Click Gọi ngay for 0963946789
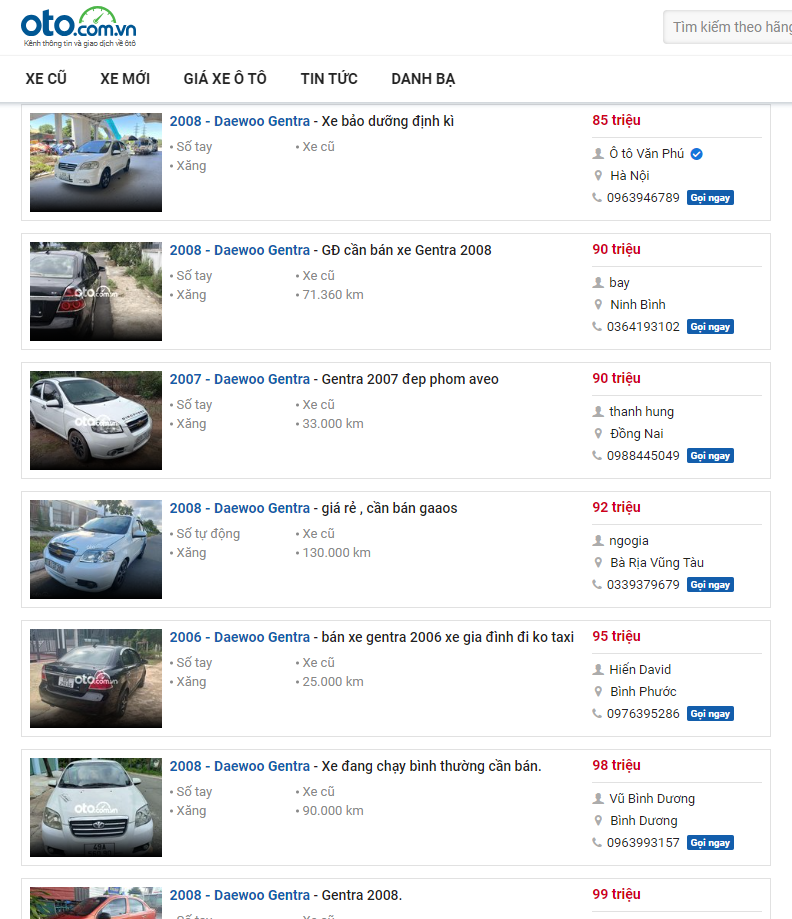This screenshot has height=919, width=792. click(x=710, y=198)
